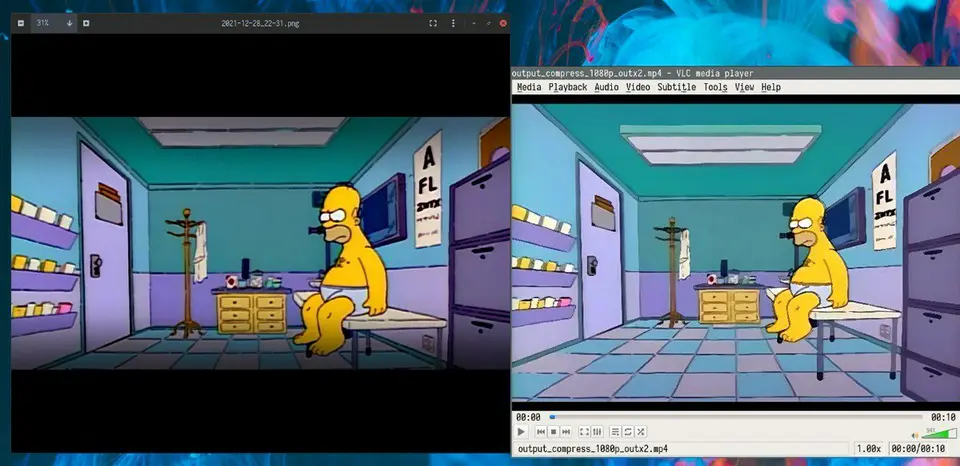Toggle VLC video fullscreen icon
Image resolution: width=960 pixels, height=466 pixels.
click(584, 432)
